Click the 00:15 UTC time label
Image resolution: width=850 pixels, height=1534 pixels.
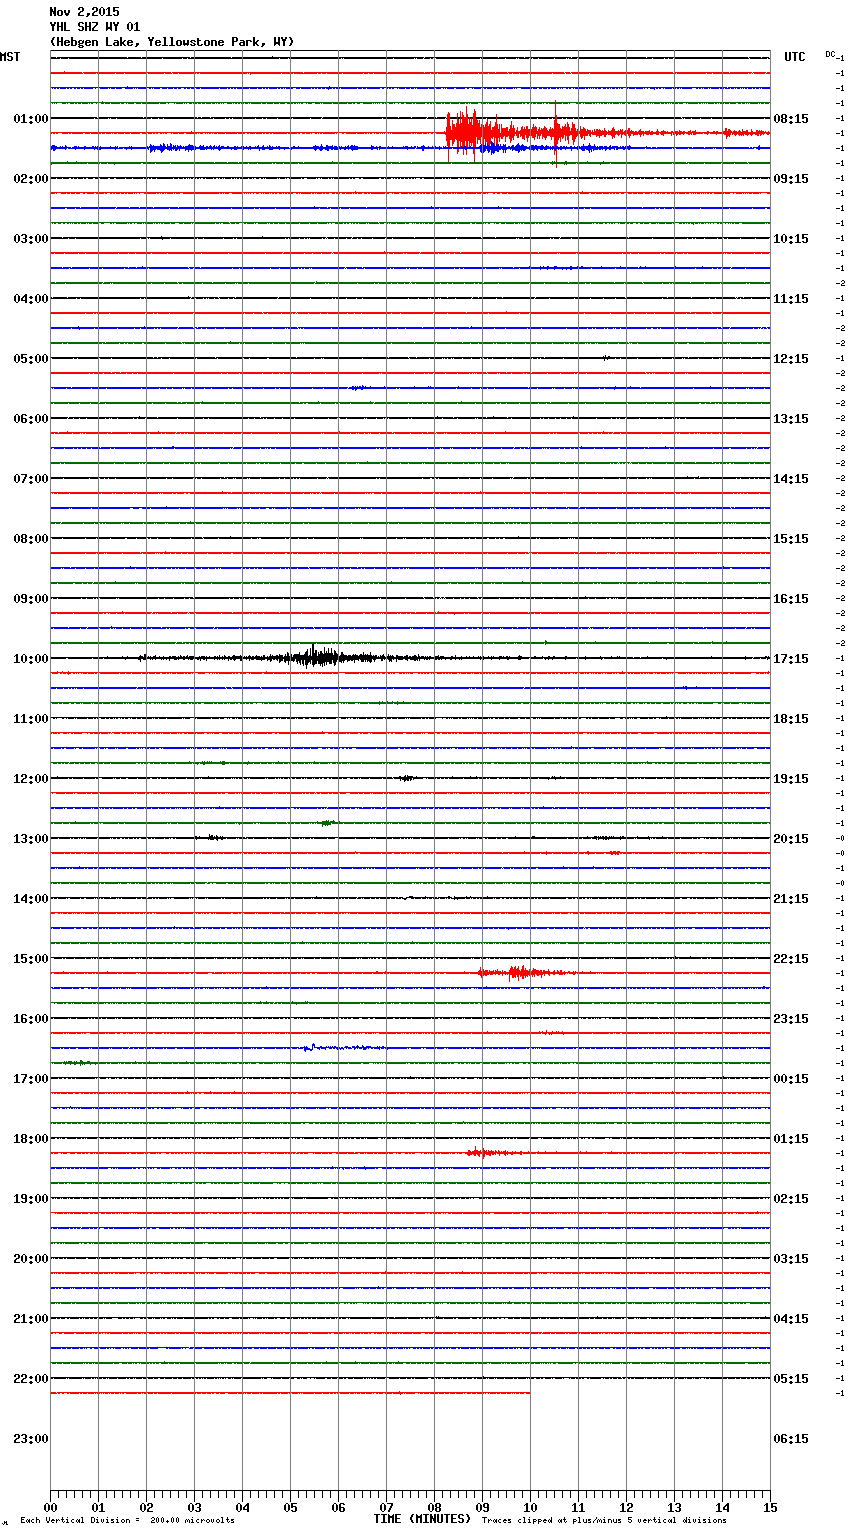pos(791,1079)
